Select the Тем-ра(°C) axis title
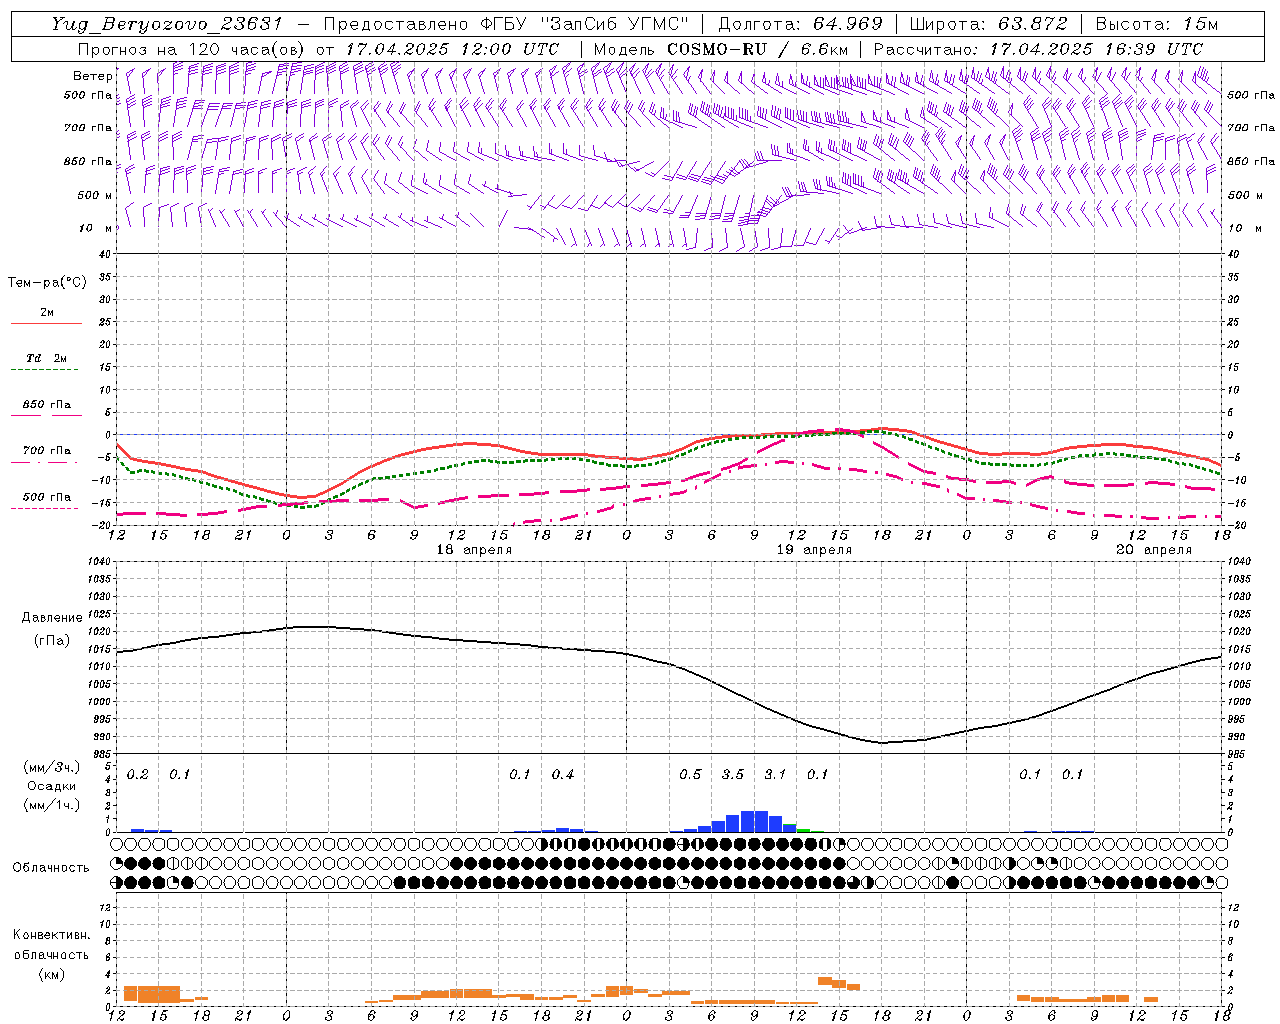 (47, 282)
